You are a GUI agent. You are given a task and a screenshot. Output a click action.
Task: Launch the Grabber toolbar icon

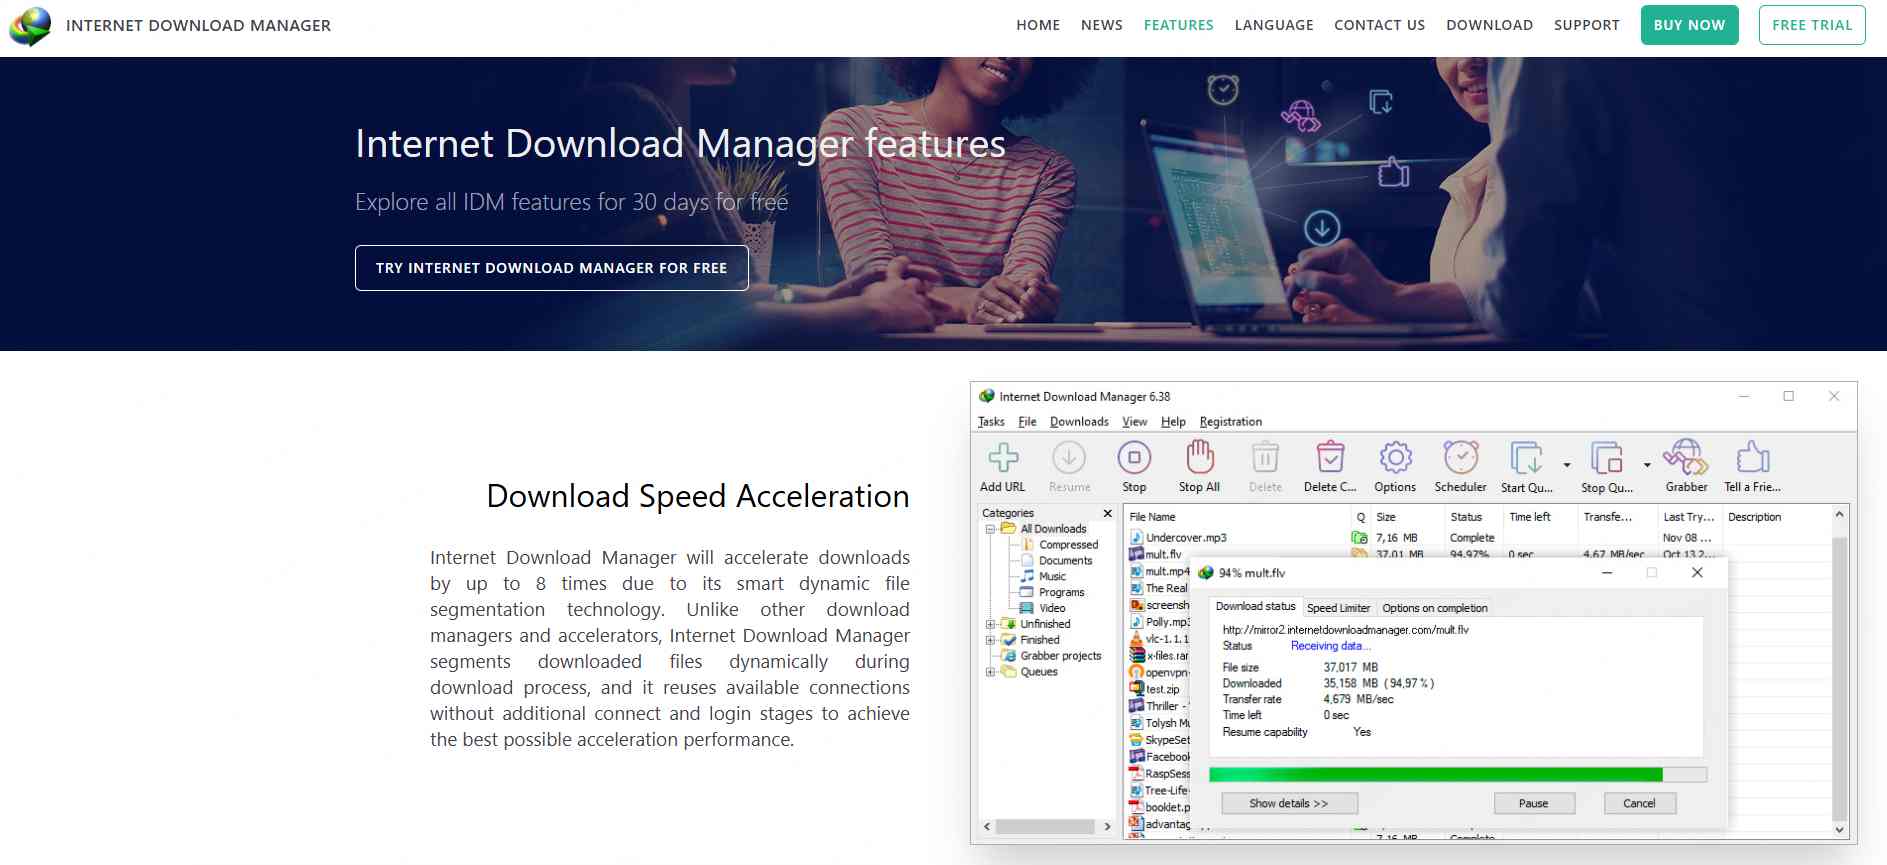click(x=1686, y=457)
